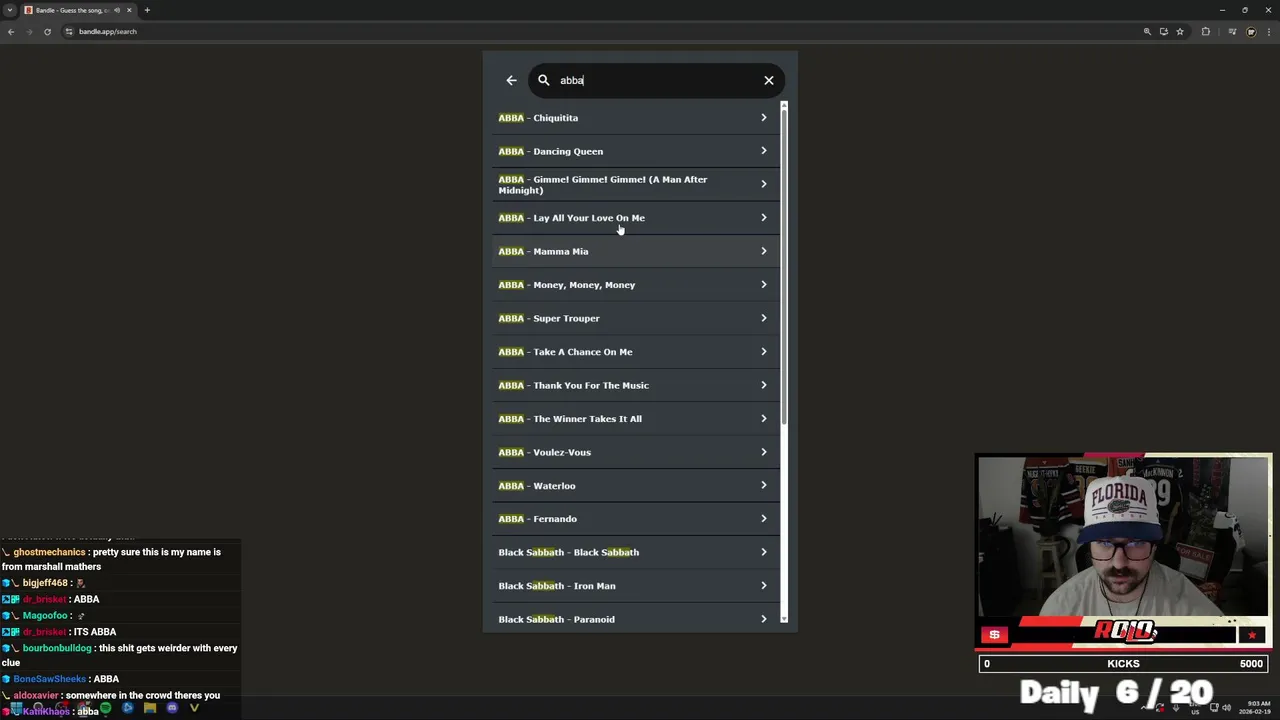1280x720 pixels.
Task: Click the back arrow beside search box
Action: (511, 80)
